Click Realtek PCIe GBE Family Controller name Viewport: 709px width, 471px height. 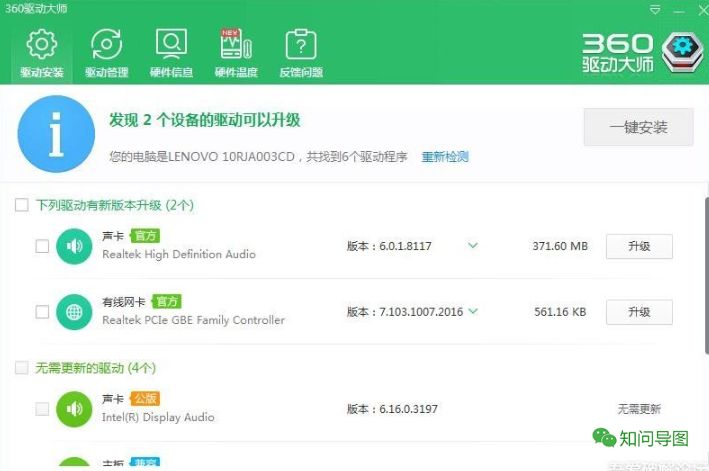(x=194, y=320)
